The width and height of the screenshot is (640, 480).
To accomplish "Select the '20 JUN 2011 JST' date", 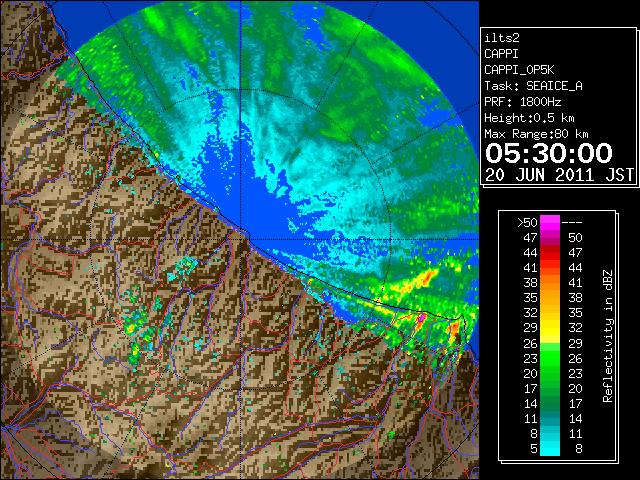I will pos(559,175).
